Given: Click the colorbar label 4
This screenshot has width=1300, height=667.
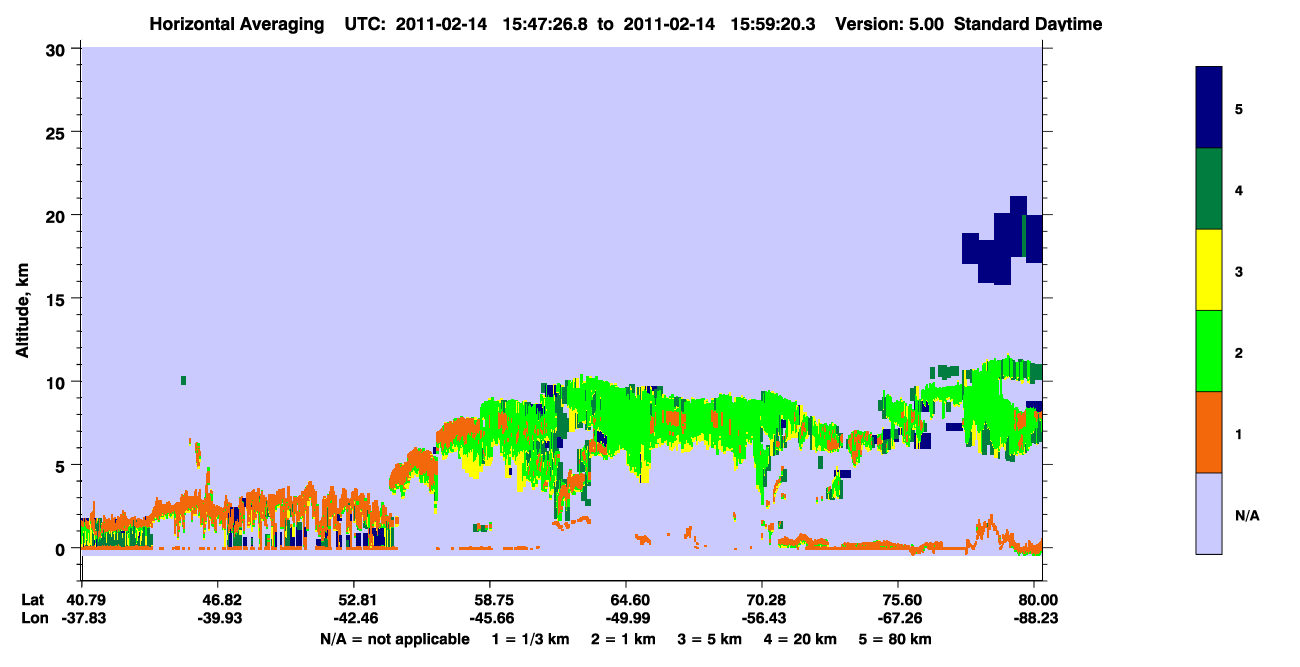Looking at the screenshot, I should click(1239, 190).
